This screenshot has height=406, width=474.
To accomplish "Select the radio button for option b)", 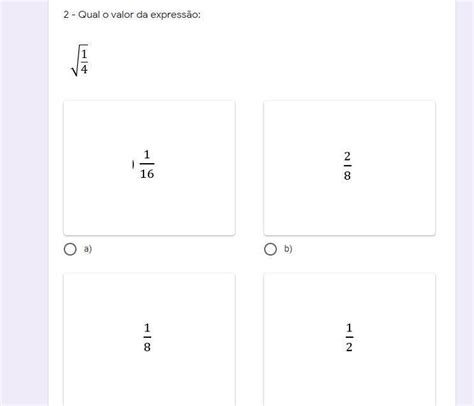I will (x=270, y=249).
